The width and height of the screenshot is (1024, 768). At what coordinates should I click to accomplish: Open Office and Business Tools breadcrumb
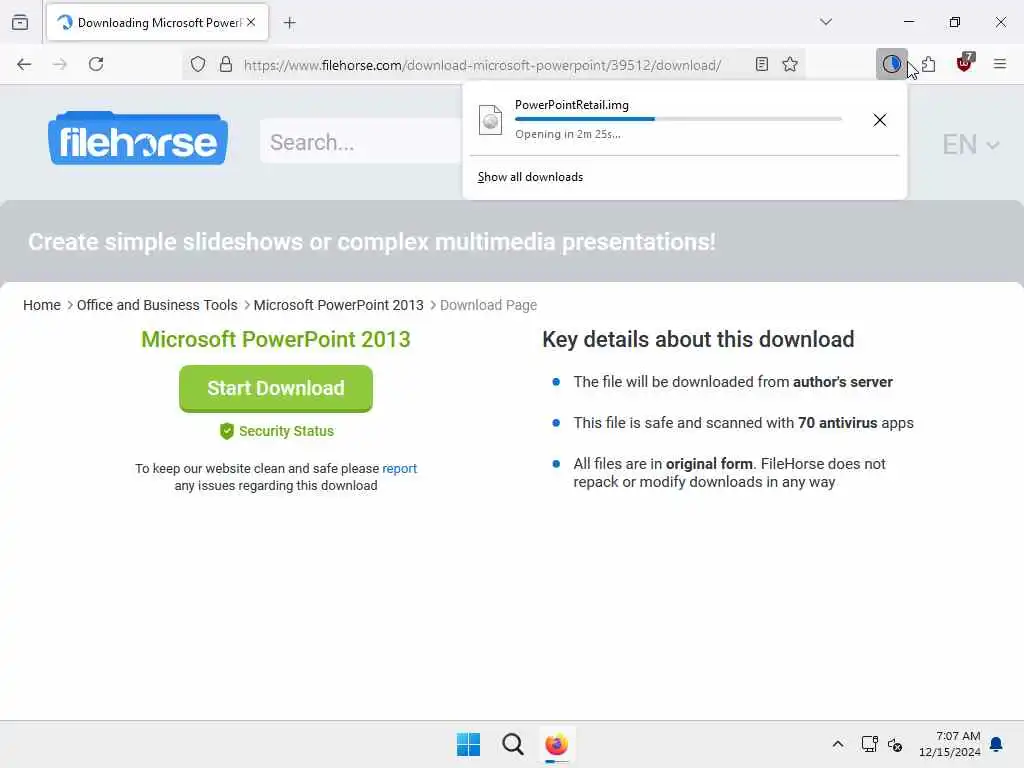(x=157, y=305)
